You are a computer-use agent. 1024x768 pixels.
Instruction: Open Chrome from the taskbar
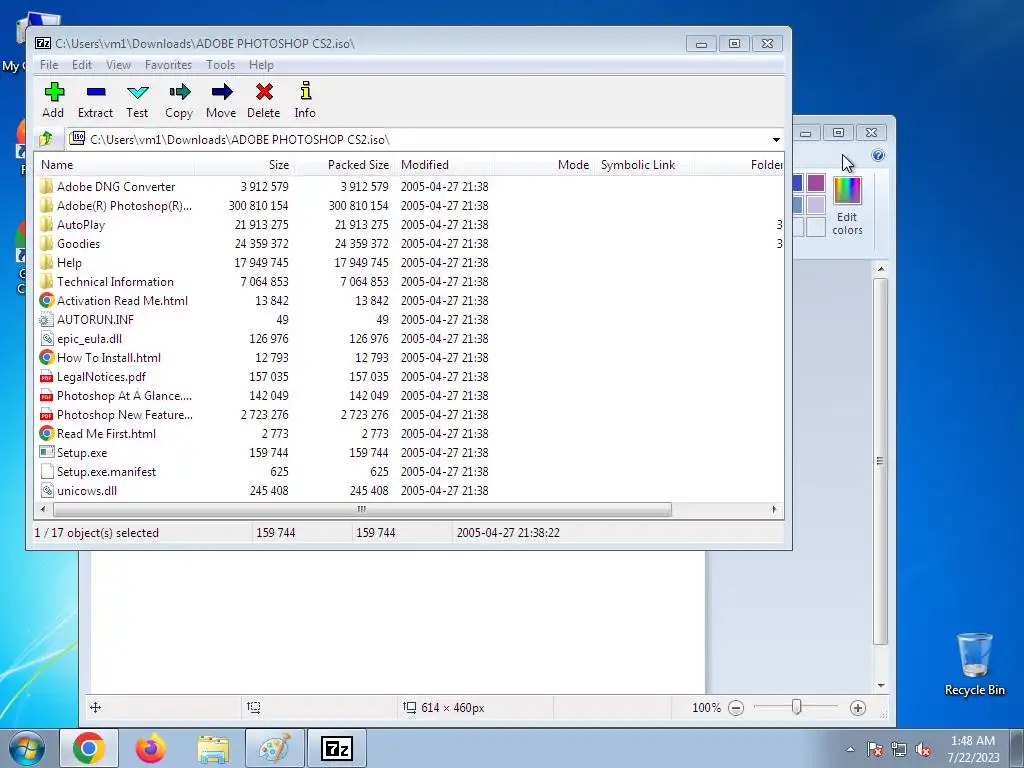pos(89,748)
